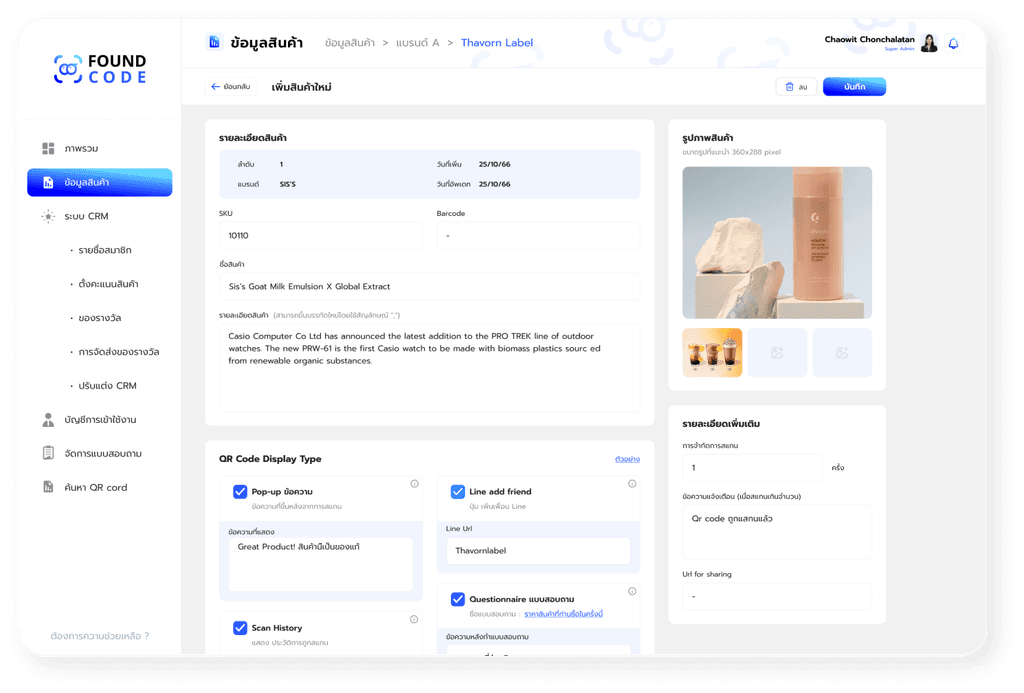Click the ย้อนกลับ back button
This screenshot has width=1024, height=693.
[x=231, y=87]
